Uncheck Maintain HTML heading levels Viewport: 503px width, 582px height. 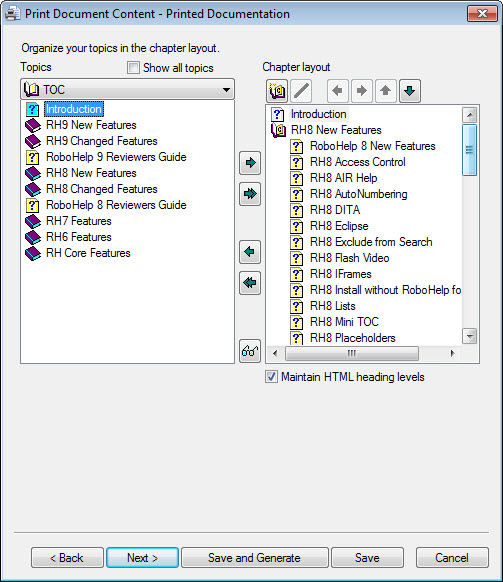point(271,377)
